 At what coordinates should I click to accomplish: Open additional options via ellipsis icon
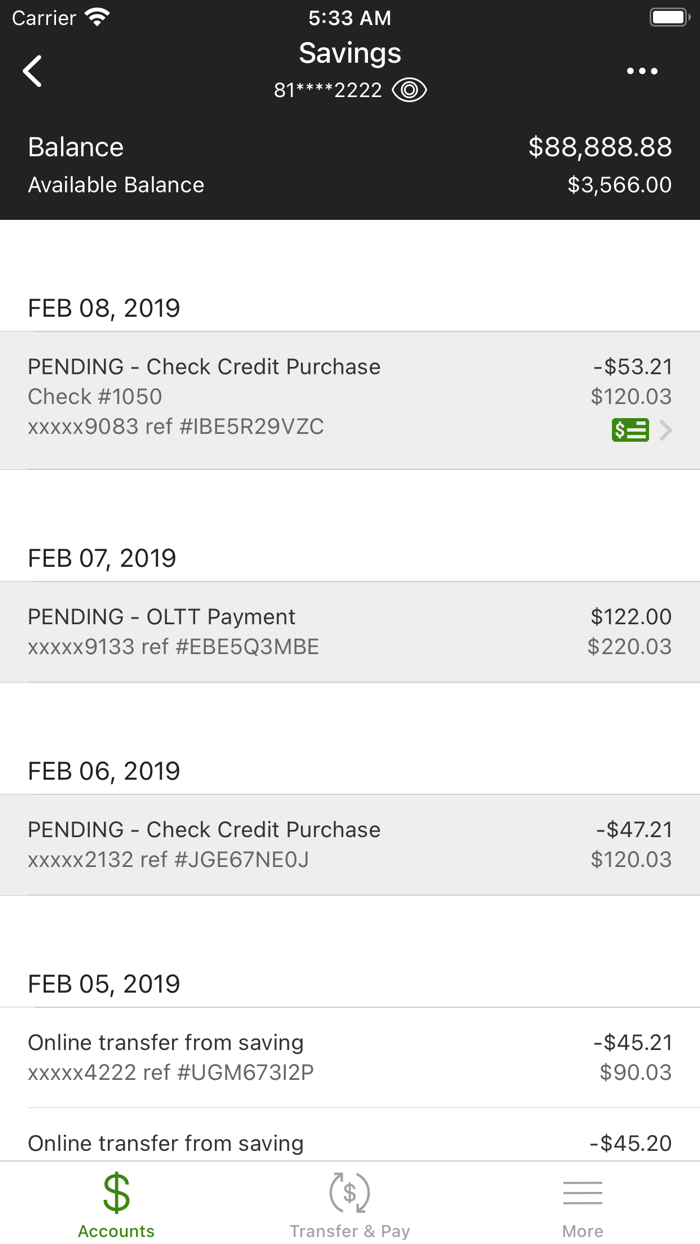(x=641, y=71)
